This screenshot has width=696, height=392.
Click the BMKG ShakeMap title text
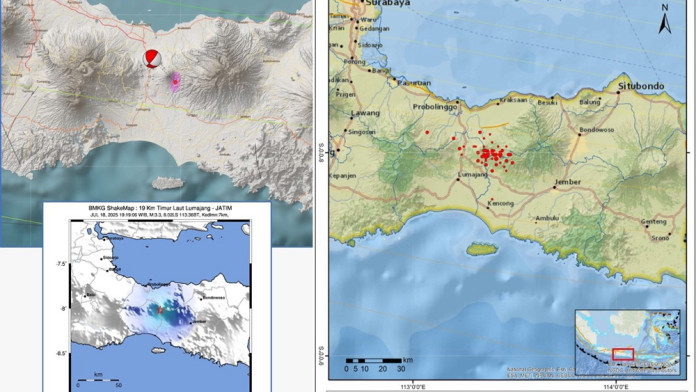(160, 208)
